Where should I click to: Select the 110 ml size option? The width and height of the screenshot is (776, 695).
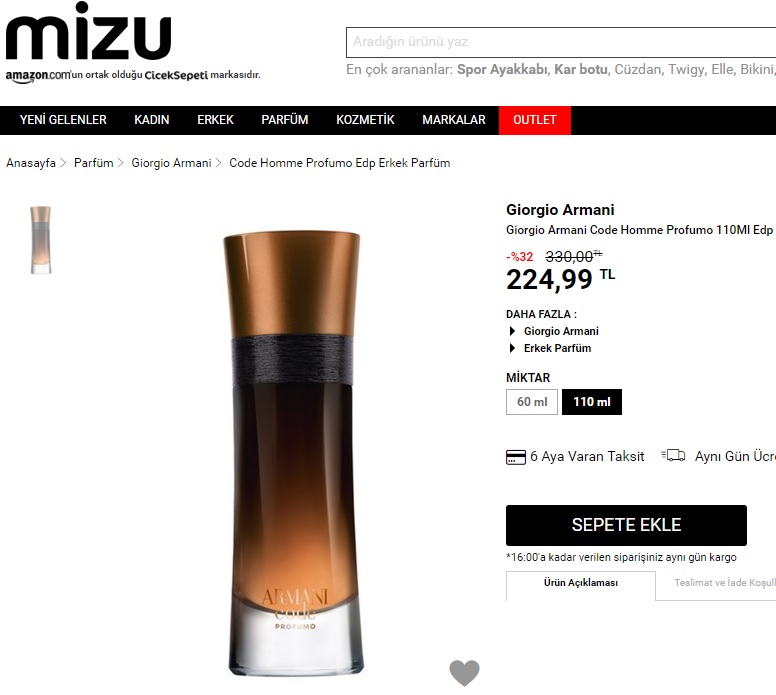591,401
